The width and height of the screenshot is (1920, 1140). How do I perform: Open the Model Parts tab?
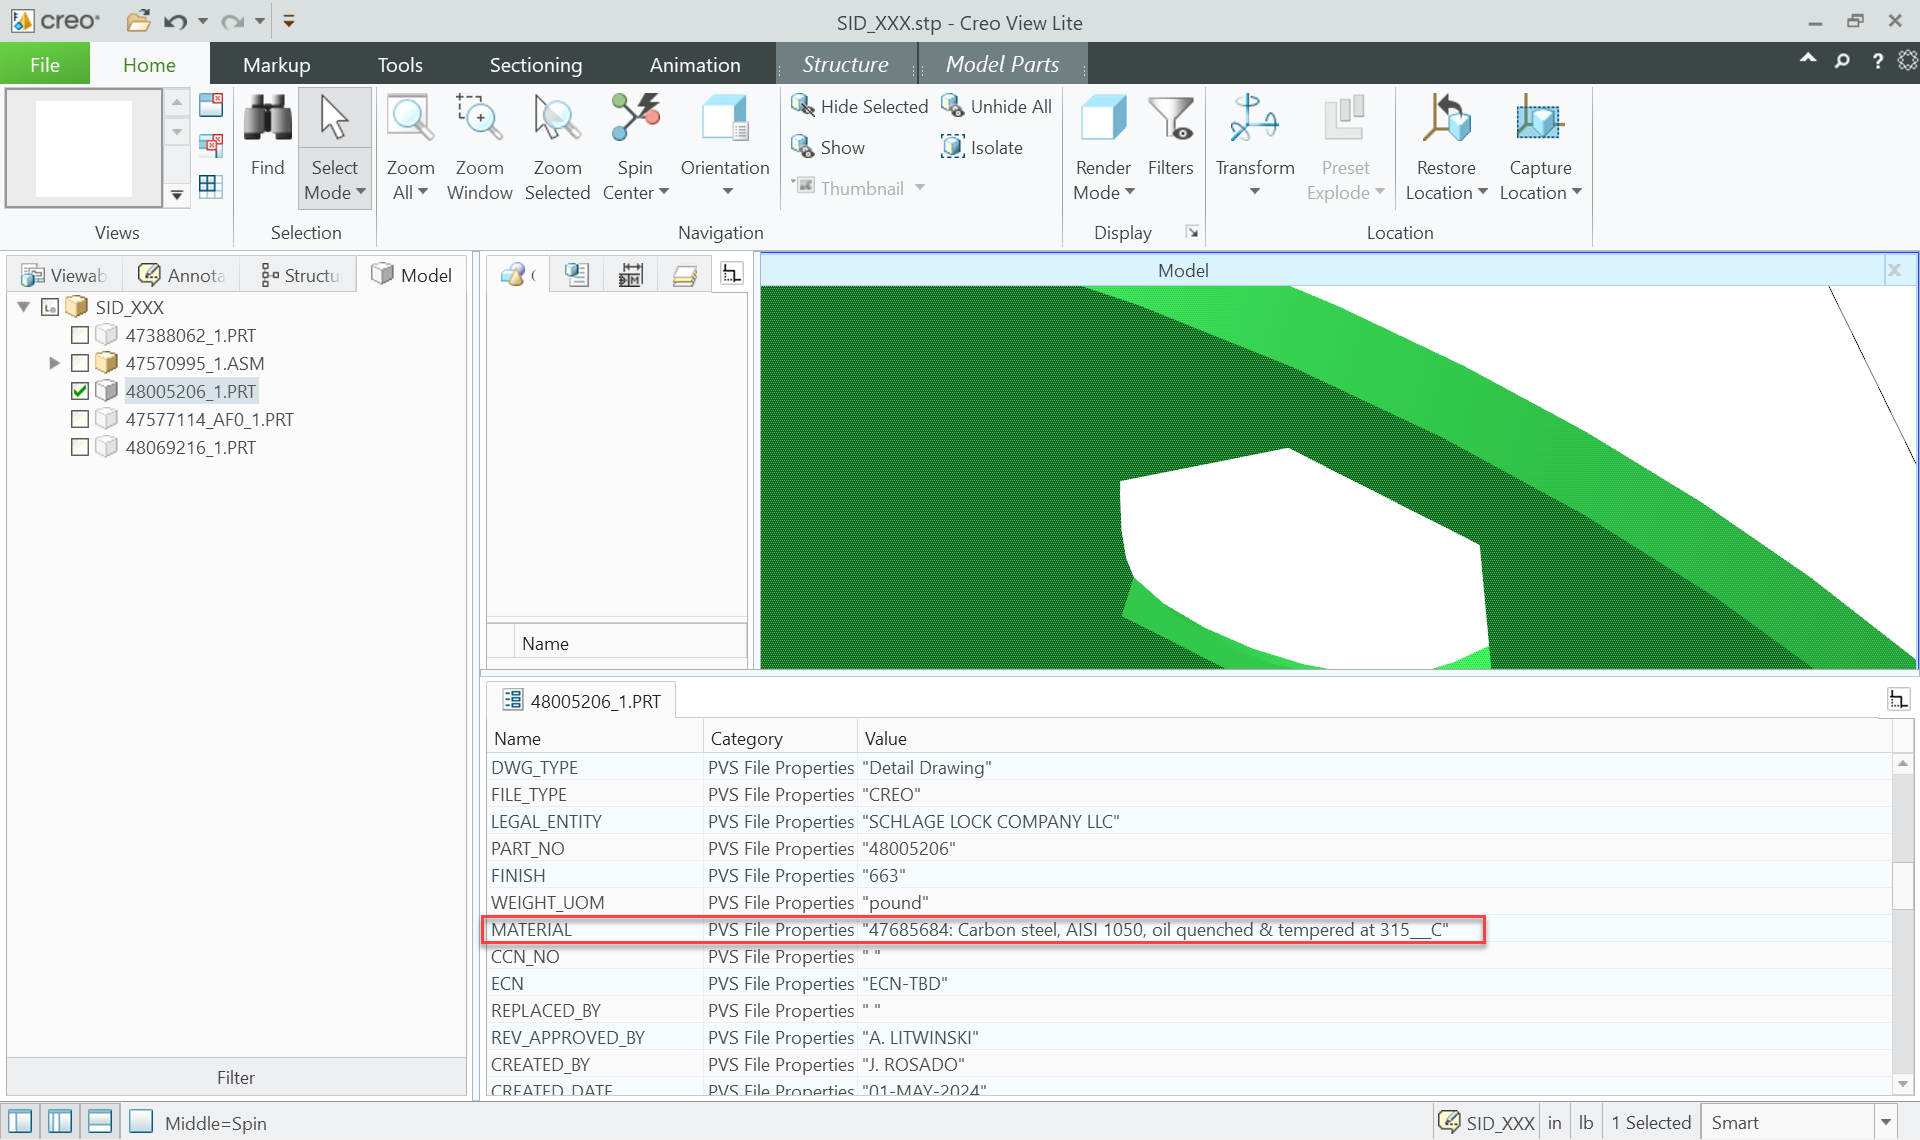tap(1002, 63)
